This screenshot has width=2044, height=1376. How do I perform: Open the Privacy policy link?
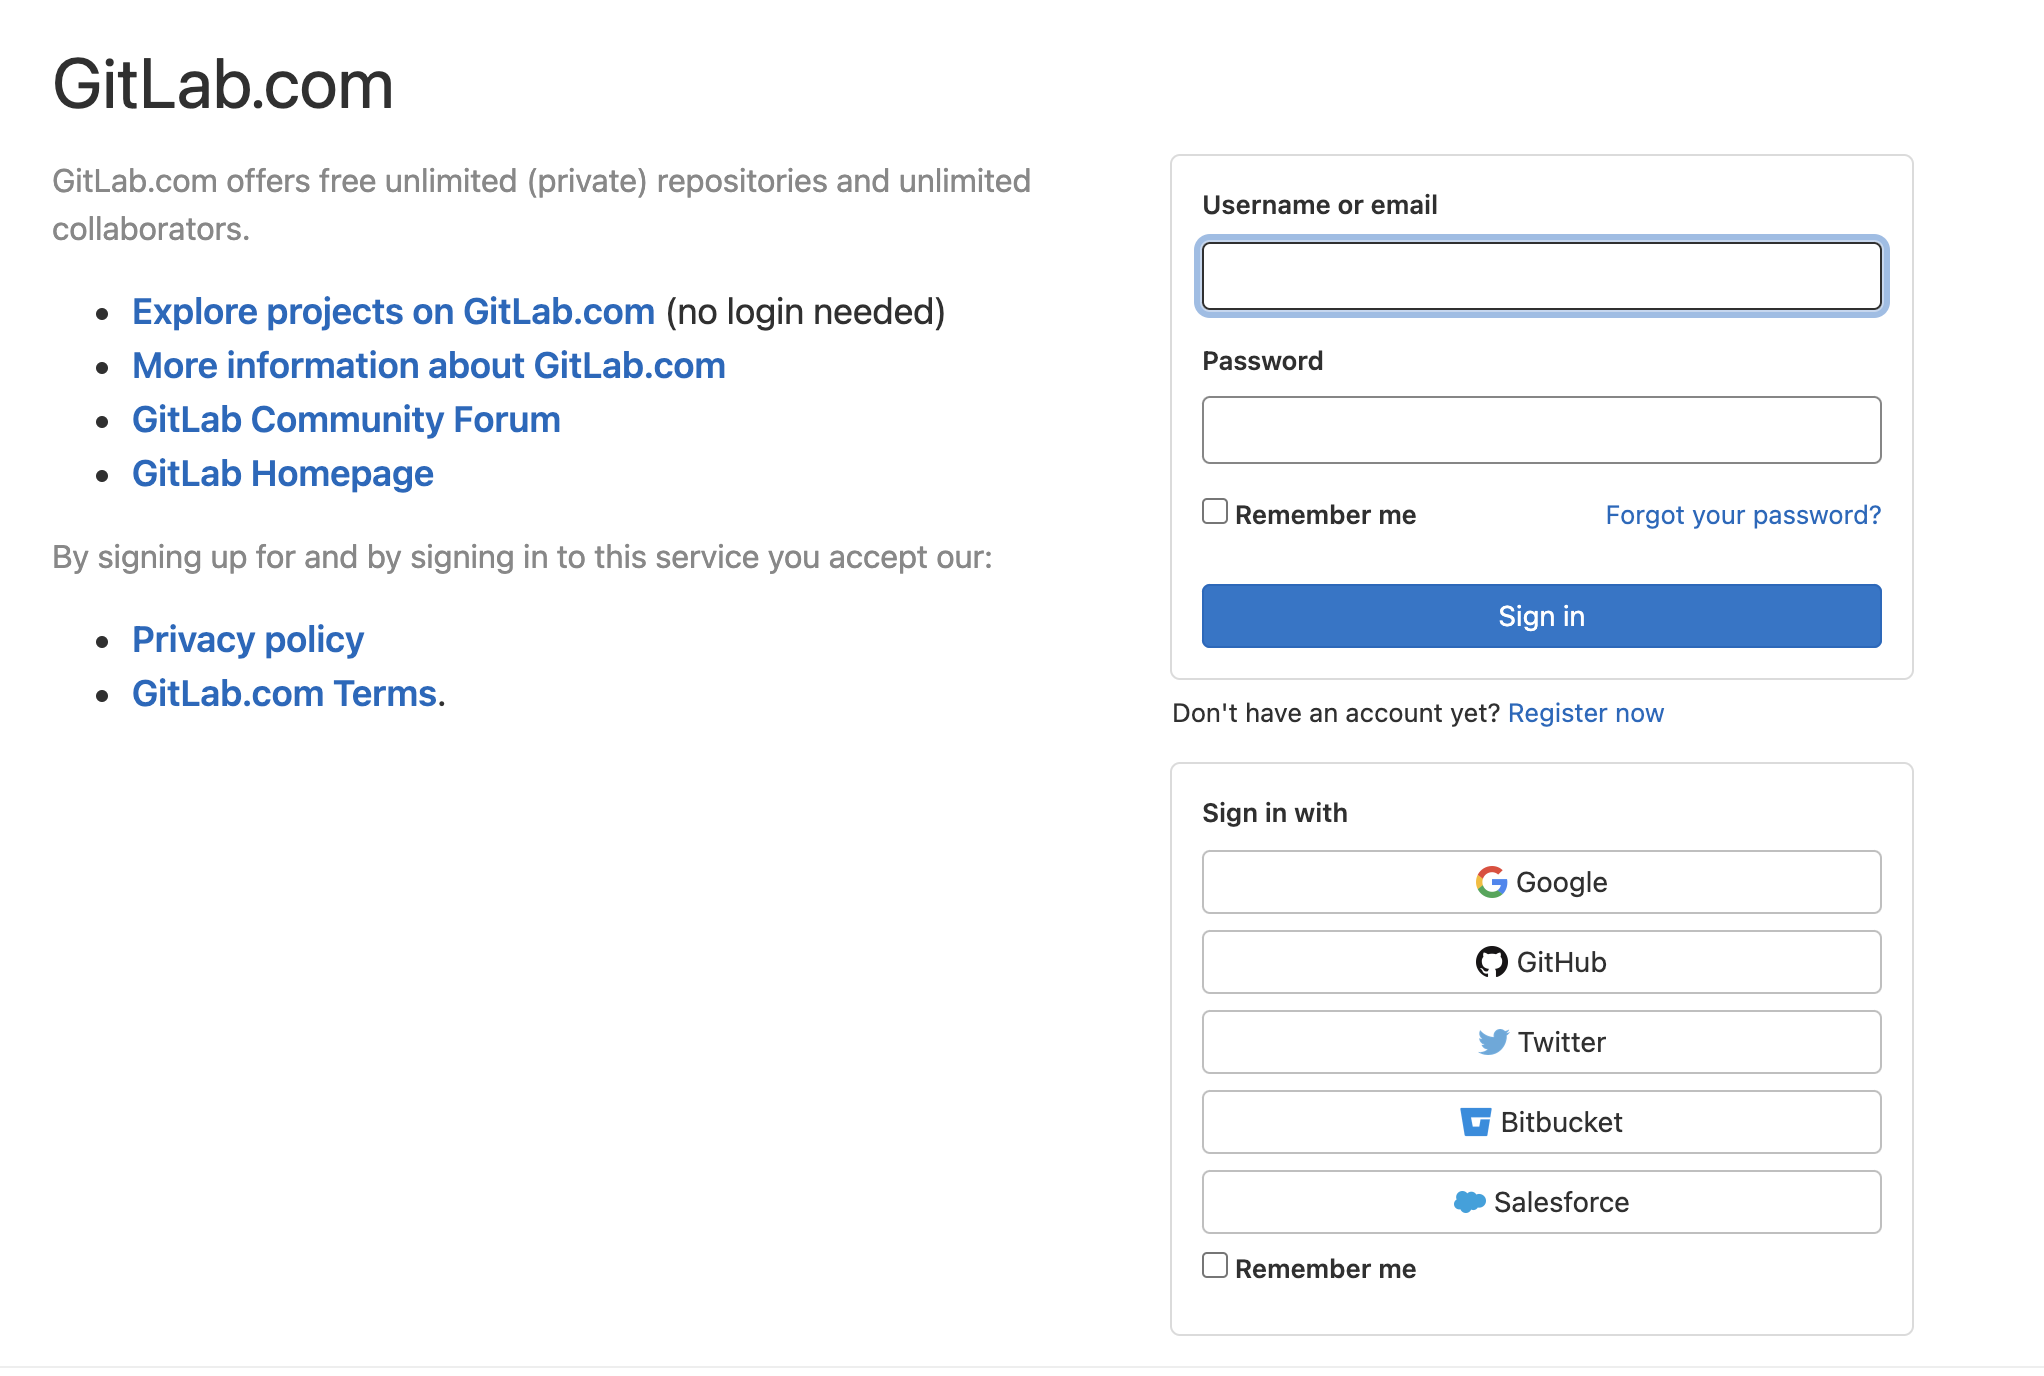[x=247, y=640]
